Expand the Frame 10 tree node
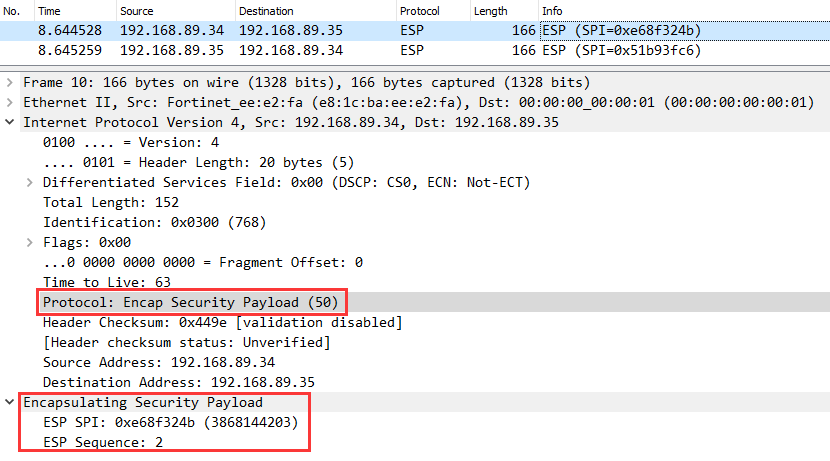830x461 pixels. [x=10, y=82]
